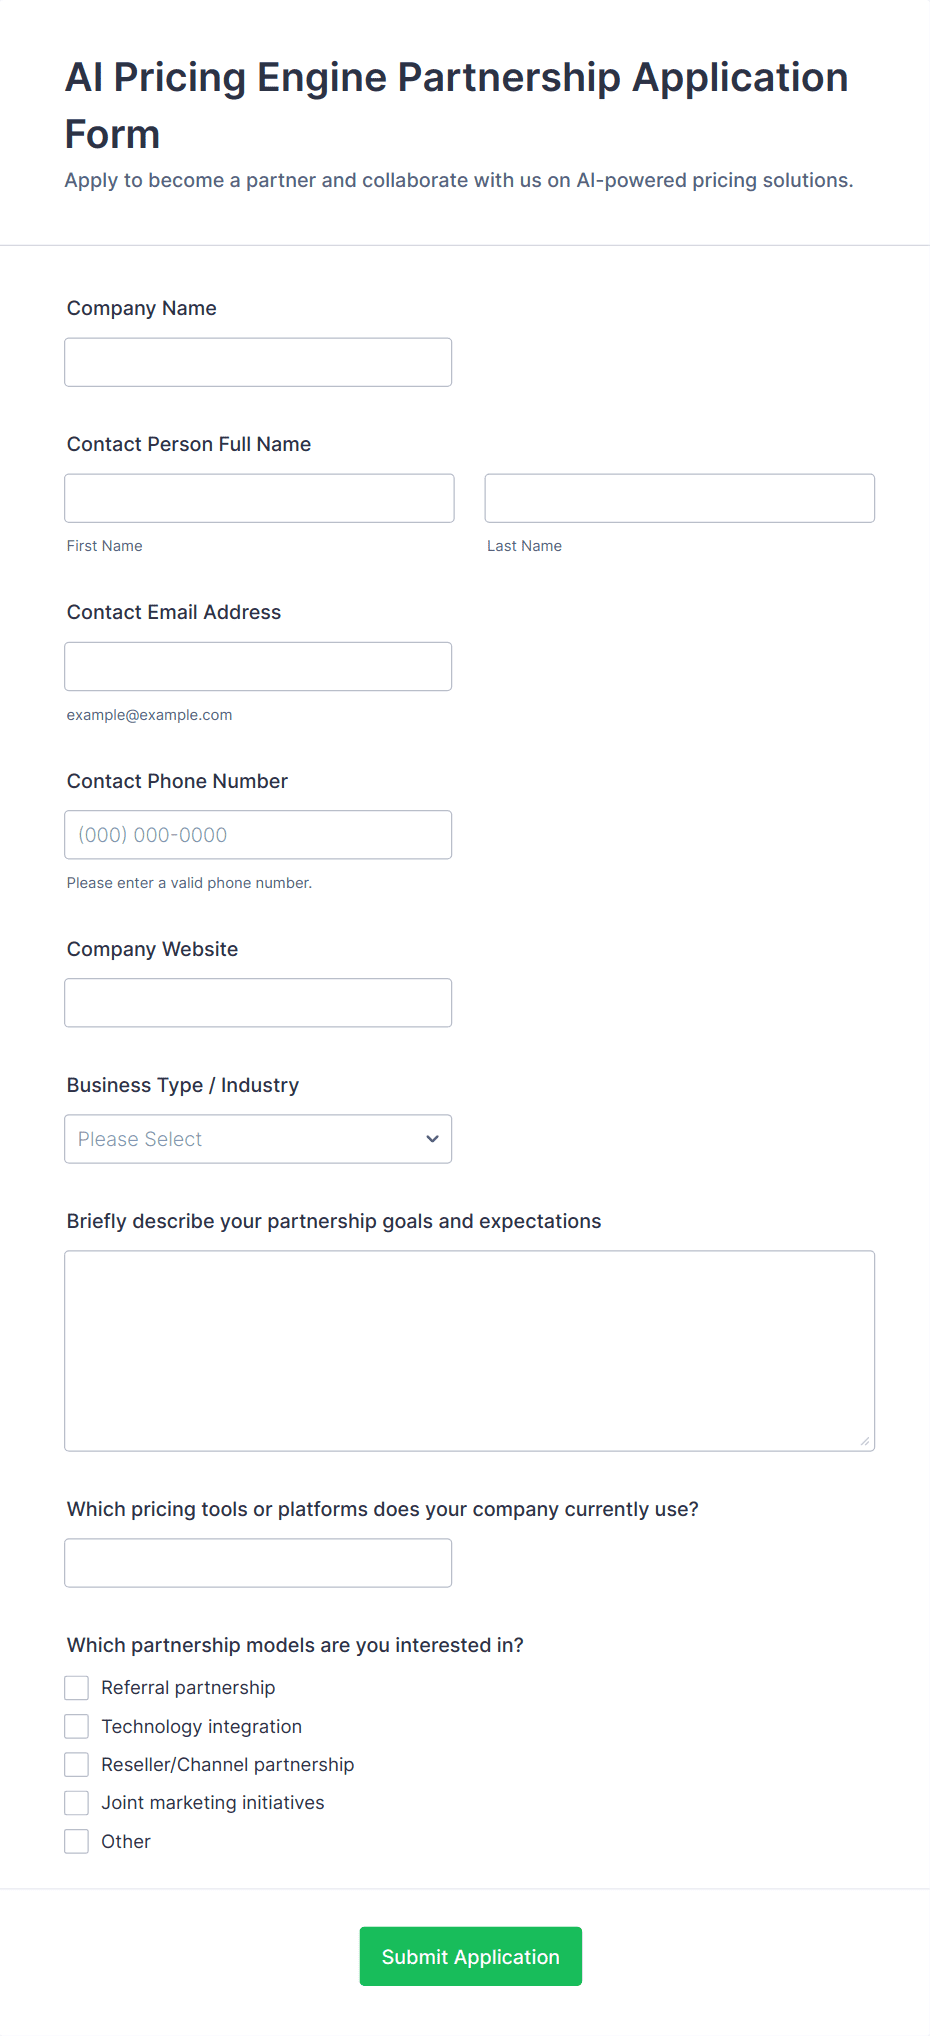Click the partnership goals text area

[469, 1350]
